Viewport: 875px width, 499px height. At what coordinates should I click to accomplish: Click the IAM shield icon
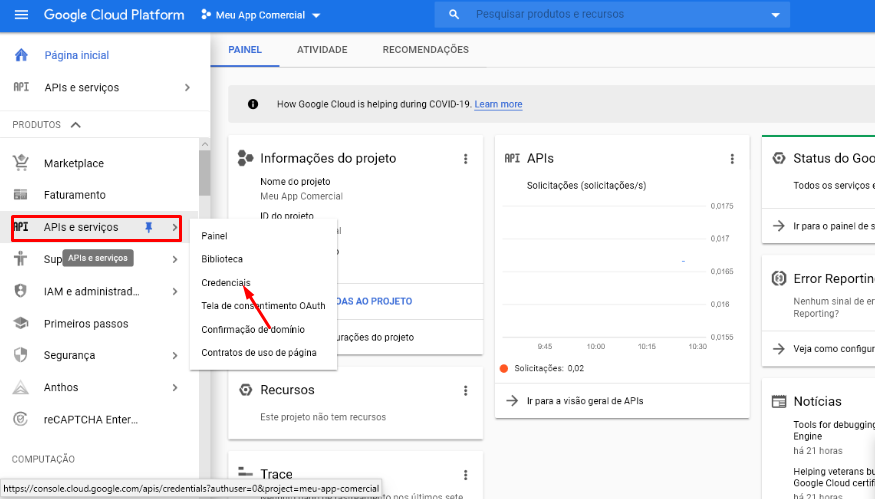[x=21, y=291]
